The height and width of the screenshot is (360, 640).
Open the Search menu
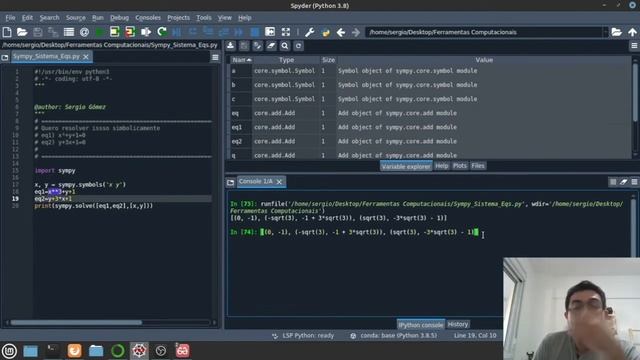pos(49,18)
